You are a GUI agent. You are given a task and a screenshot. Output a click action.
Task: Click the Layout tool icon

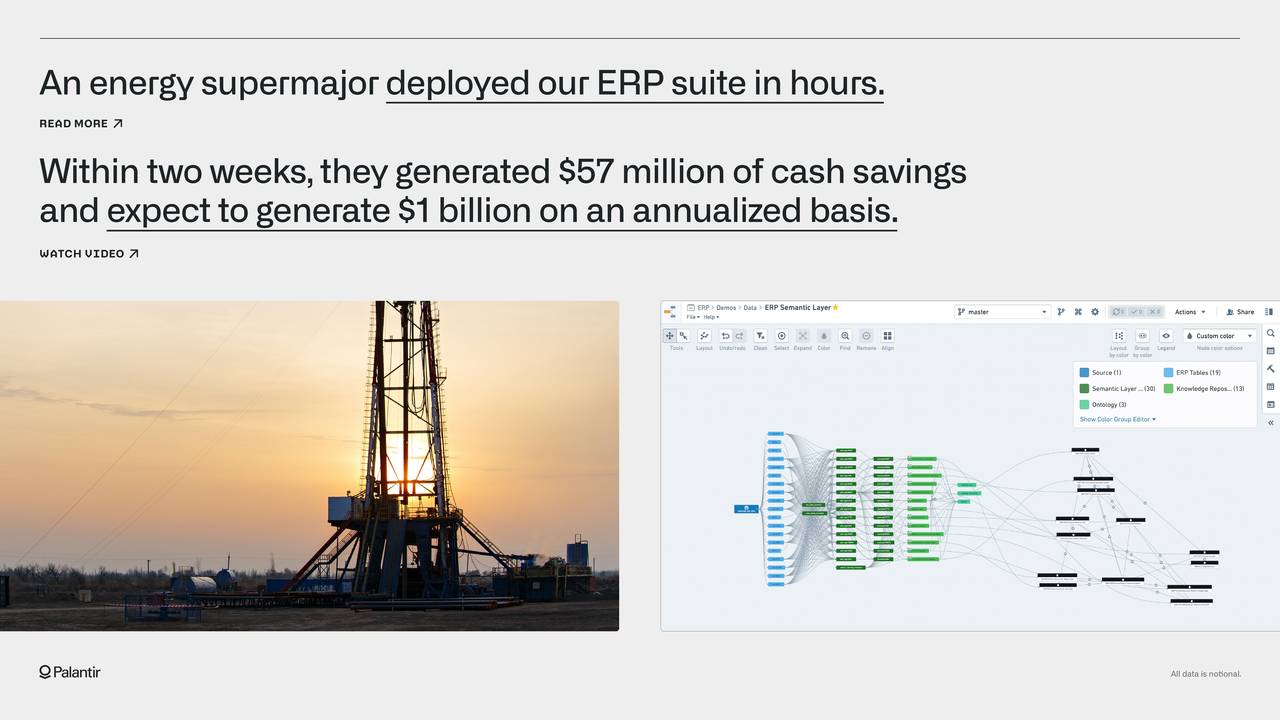(x=704, y=336)
